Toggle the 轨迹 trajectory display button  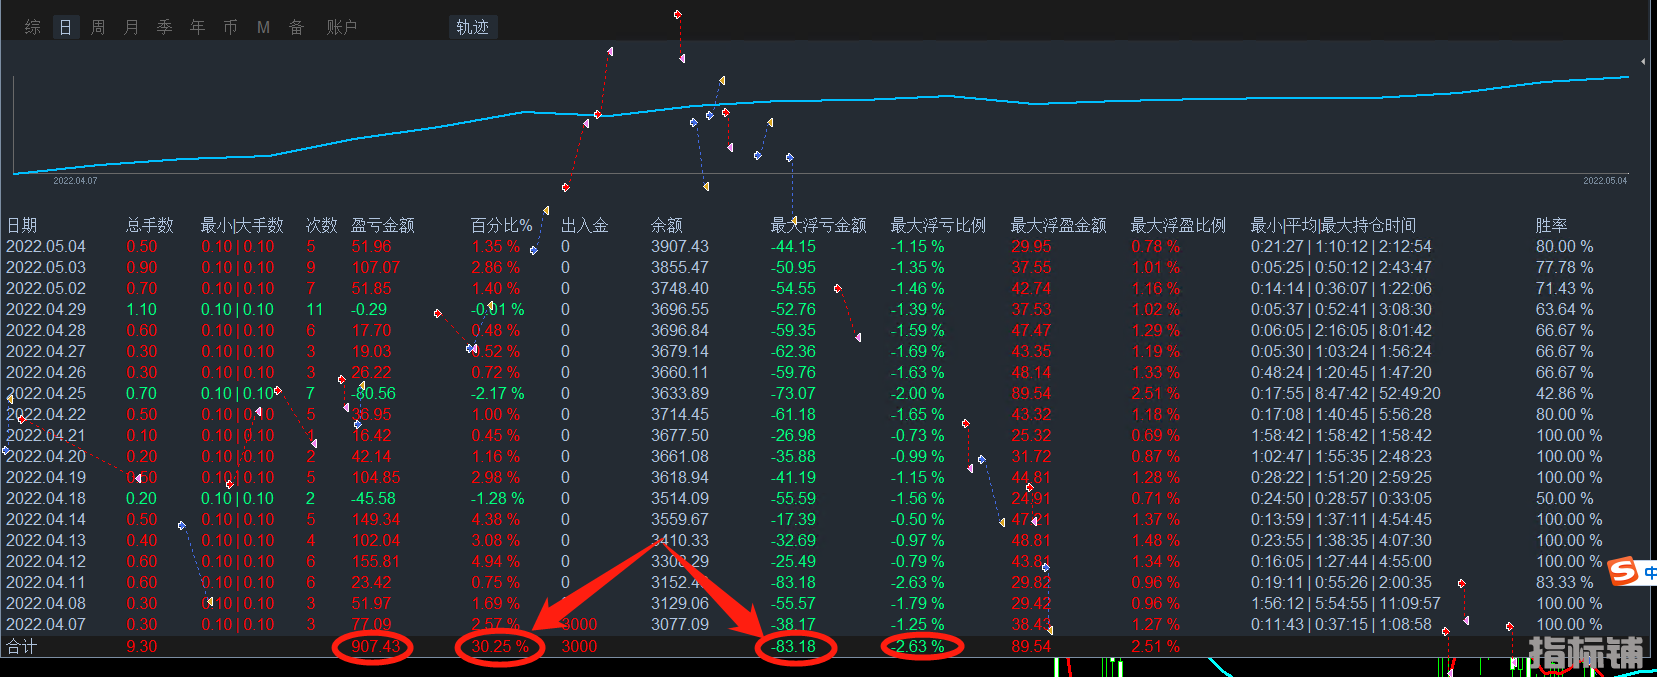472,27
